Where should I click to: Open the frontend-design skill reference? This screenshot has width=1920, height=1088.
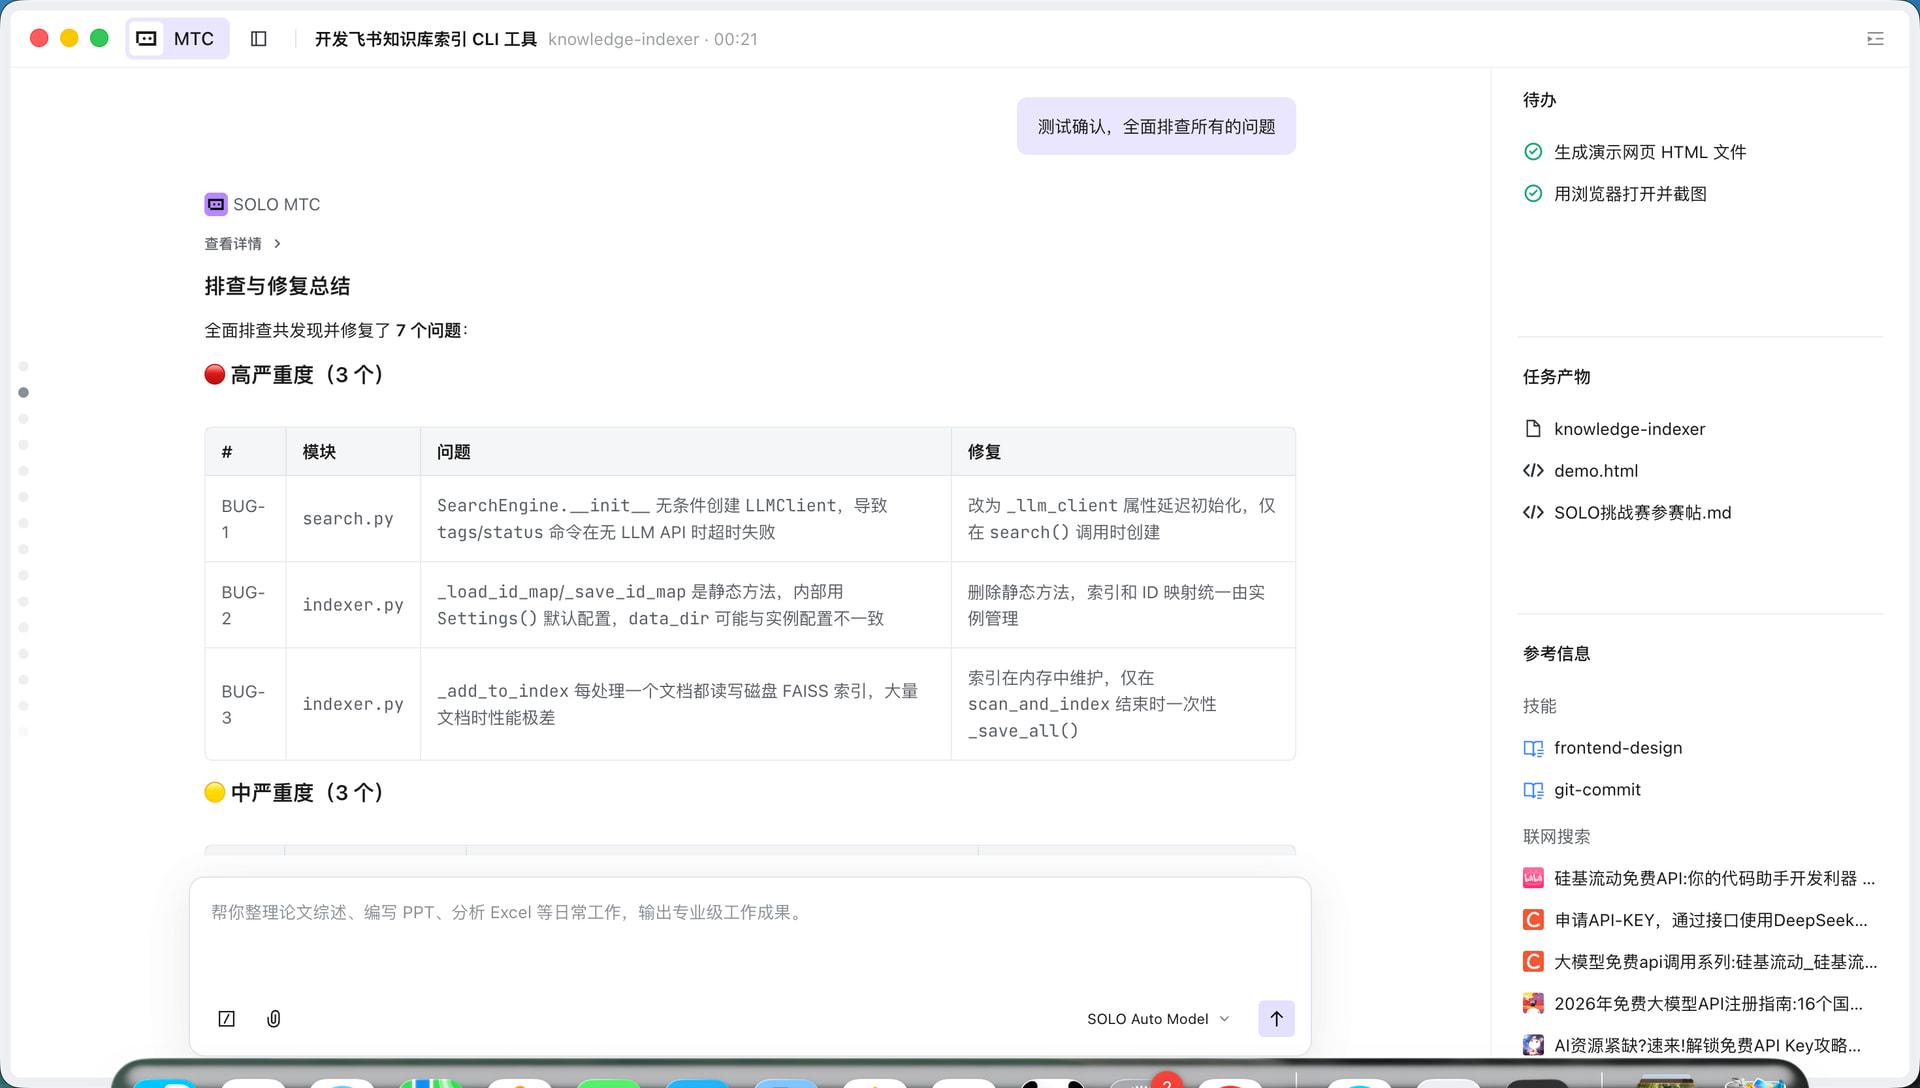(x=1617, y=748)
